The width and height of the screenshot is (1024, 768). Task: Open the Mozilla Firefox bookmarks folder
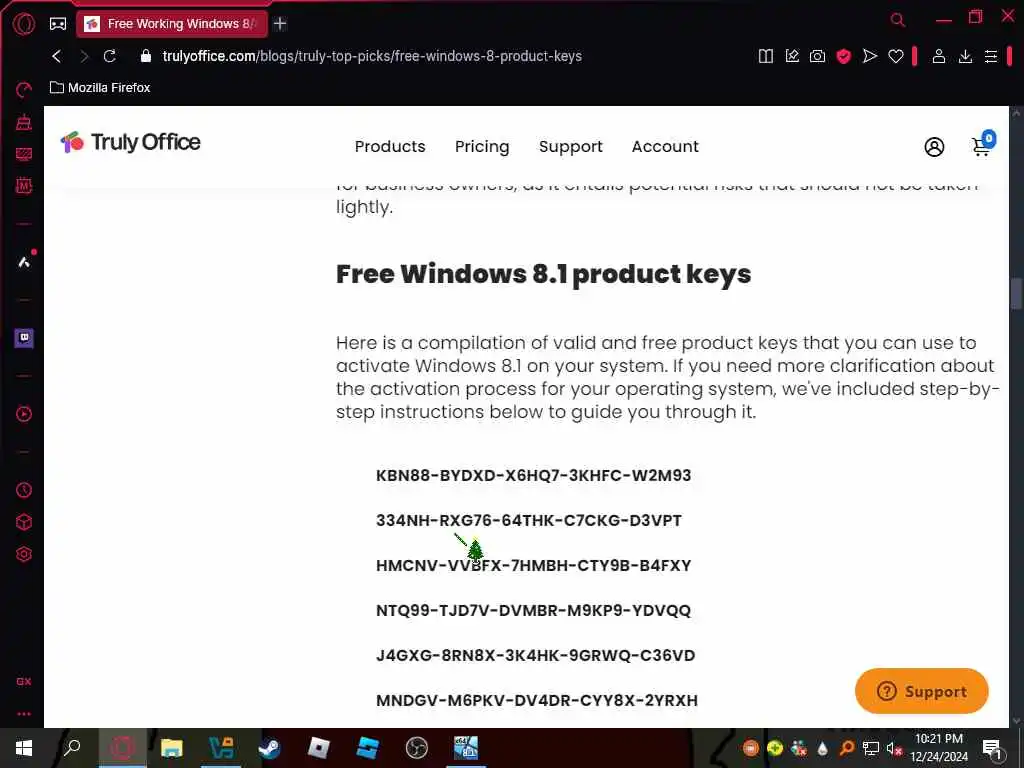point(100,88)
